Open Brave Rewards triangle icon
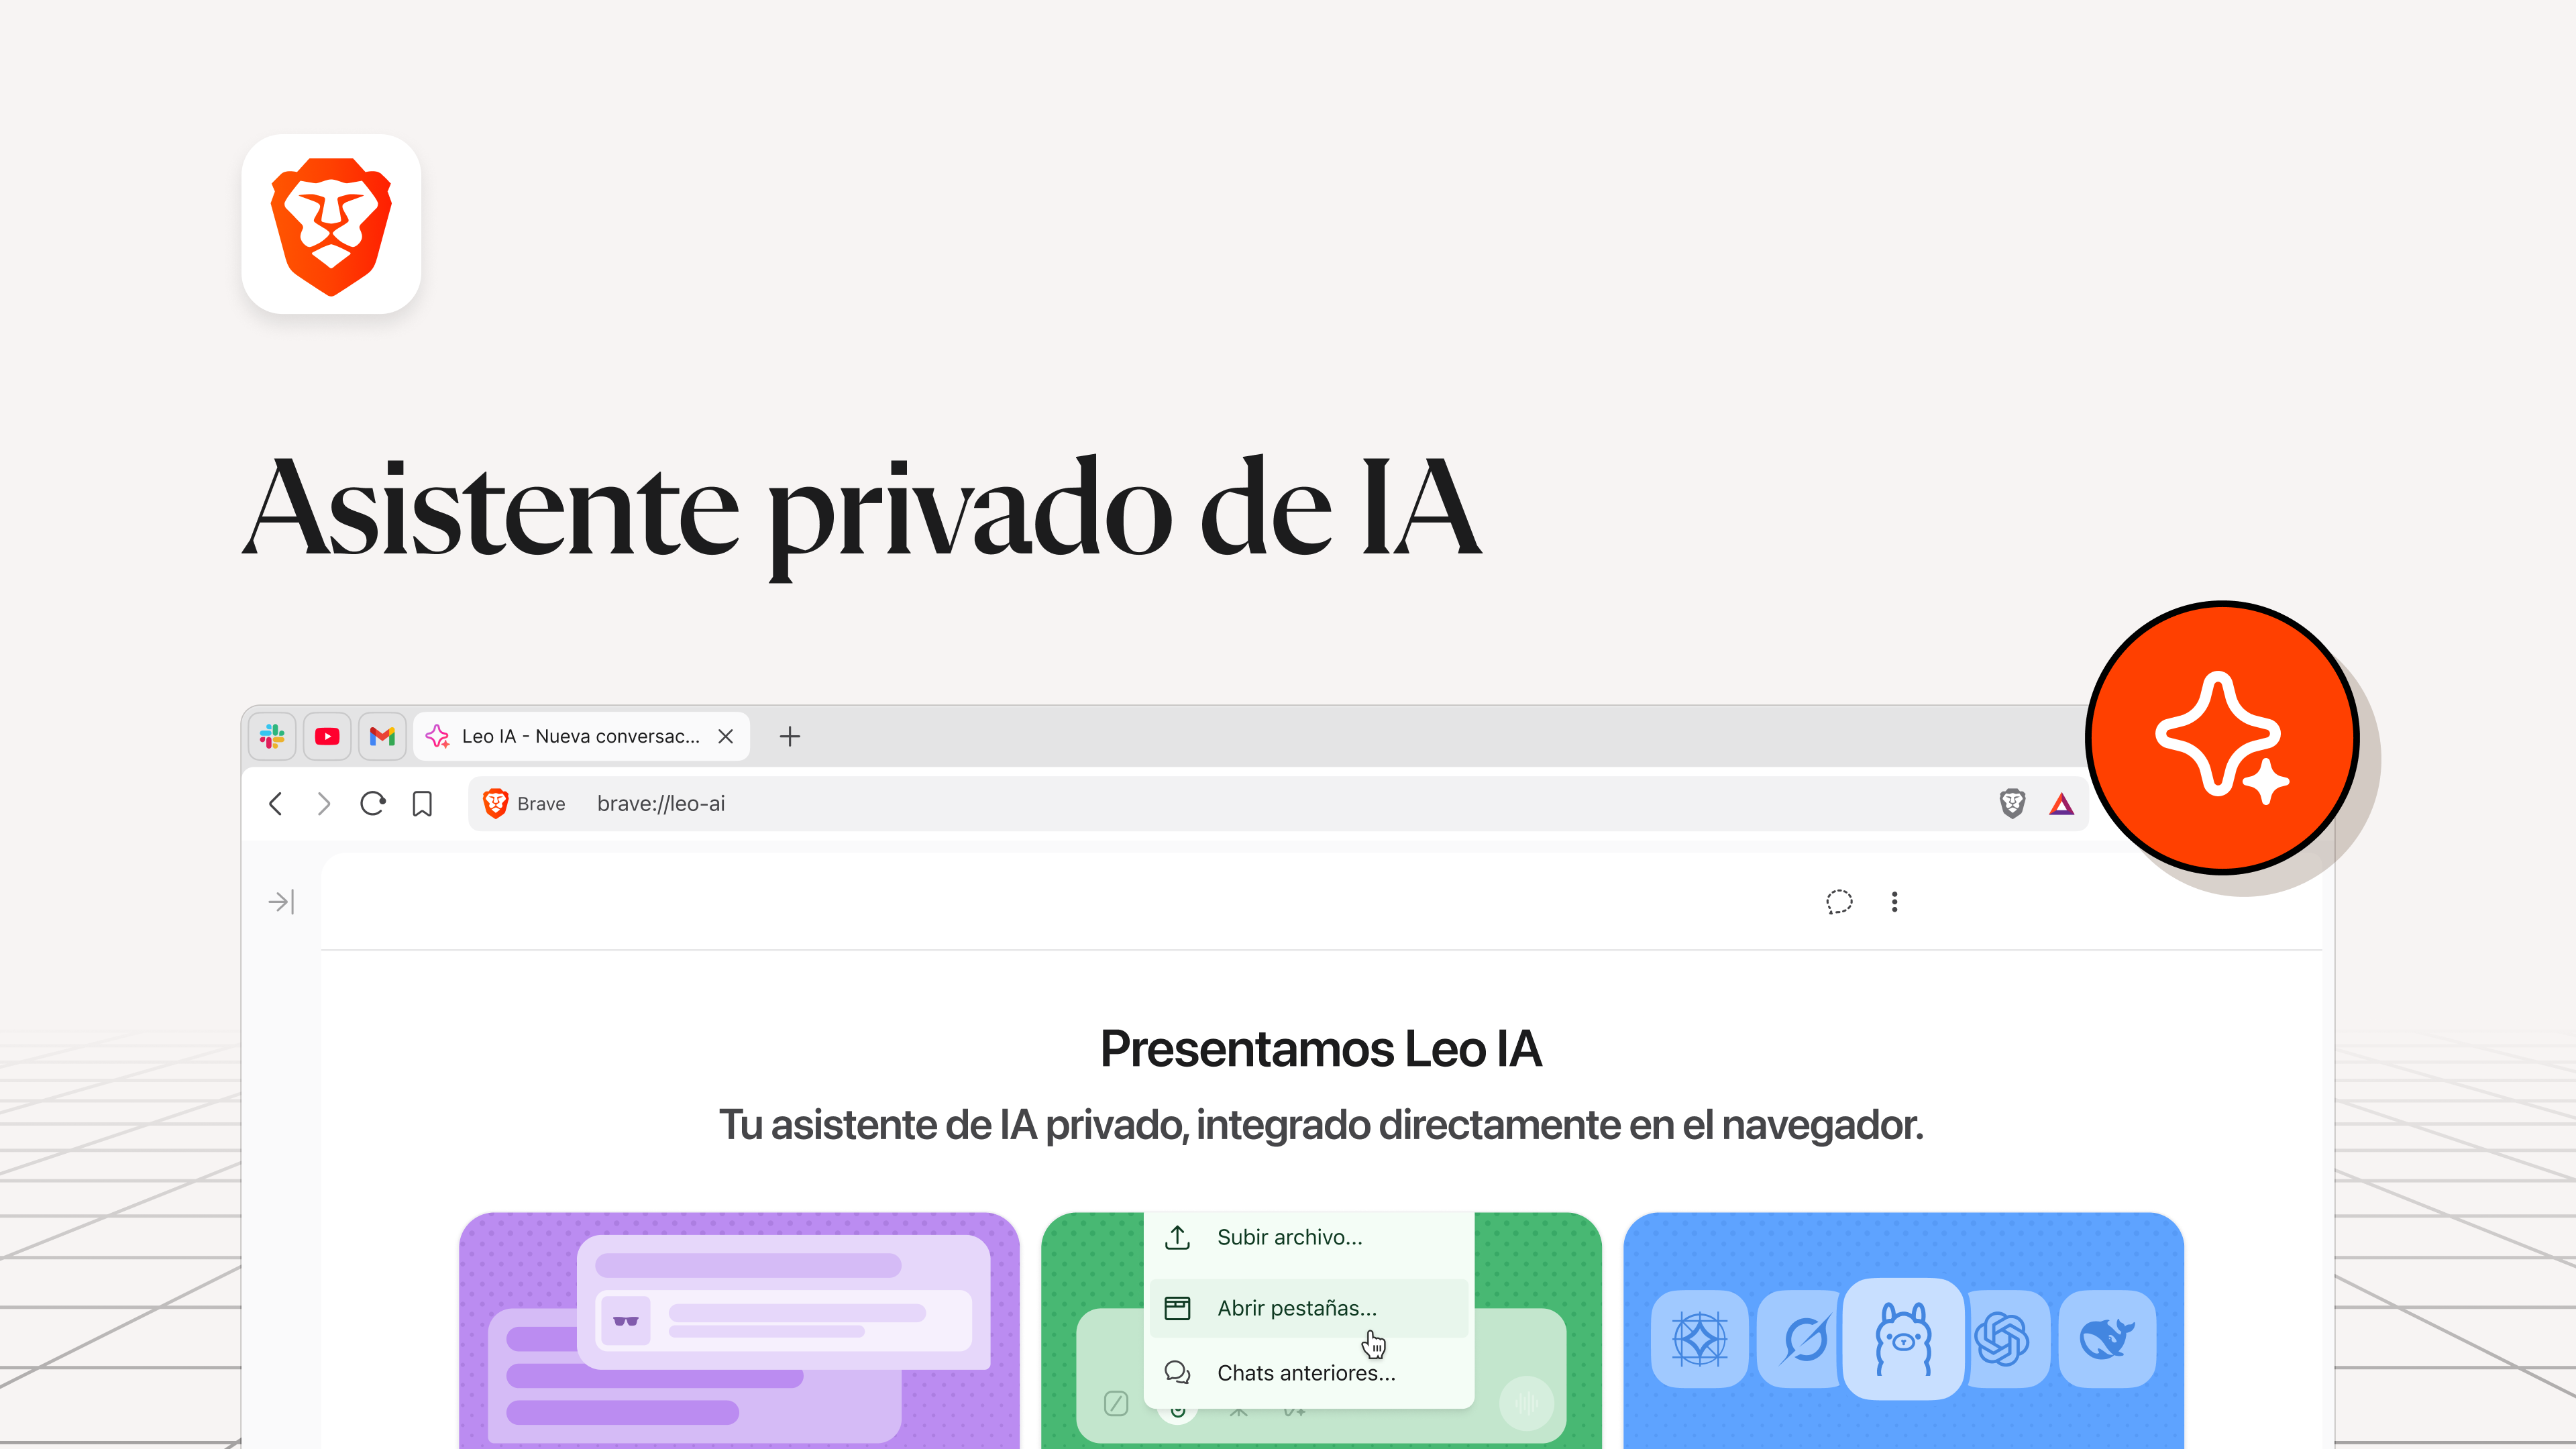Viewport: 2576px width, 1449px height. (x=2062, y=803)
